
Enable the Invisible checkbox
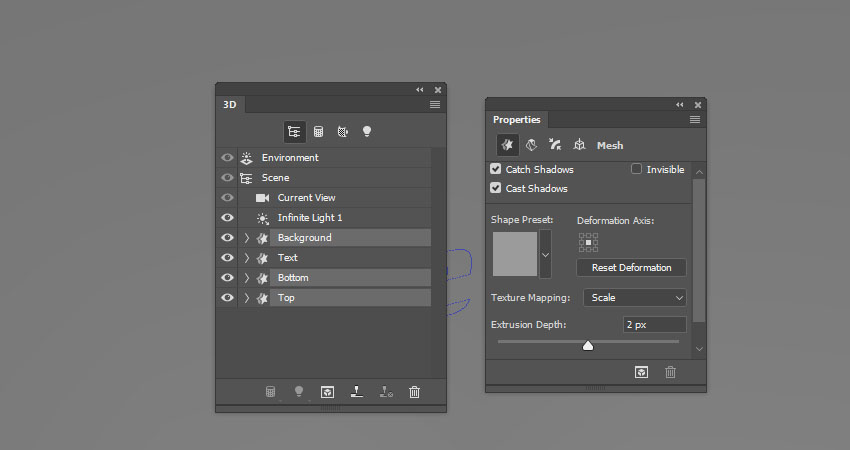tap(636, 169)
